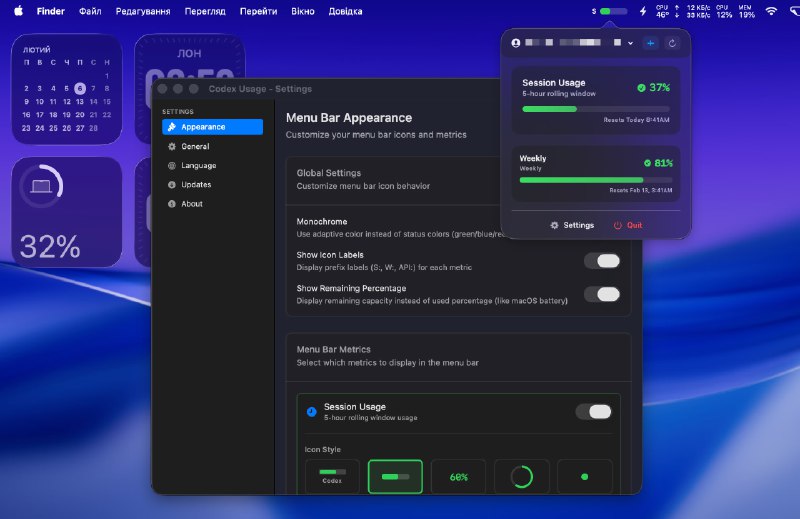Click the Codex usage bar in the menu bar

pos(613,11)
